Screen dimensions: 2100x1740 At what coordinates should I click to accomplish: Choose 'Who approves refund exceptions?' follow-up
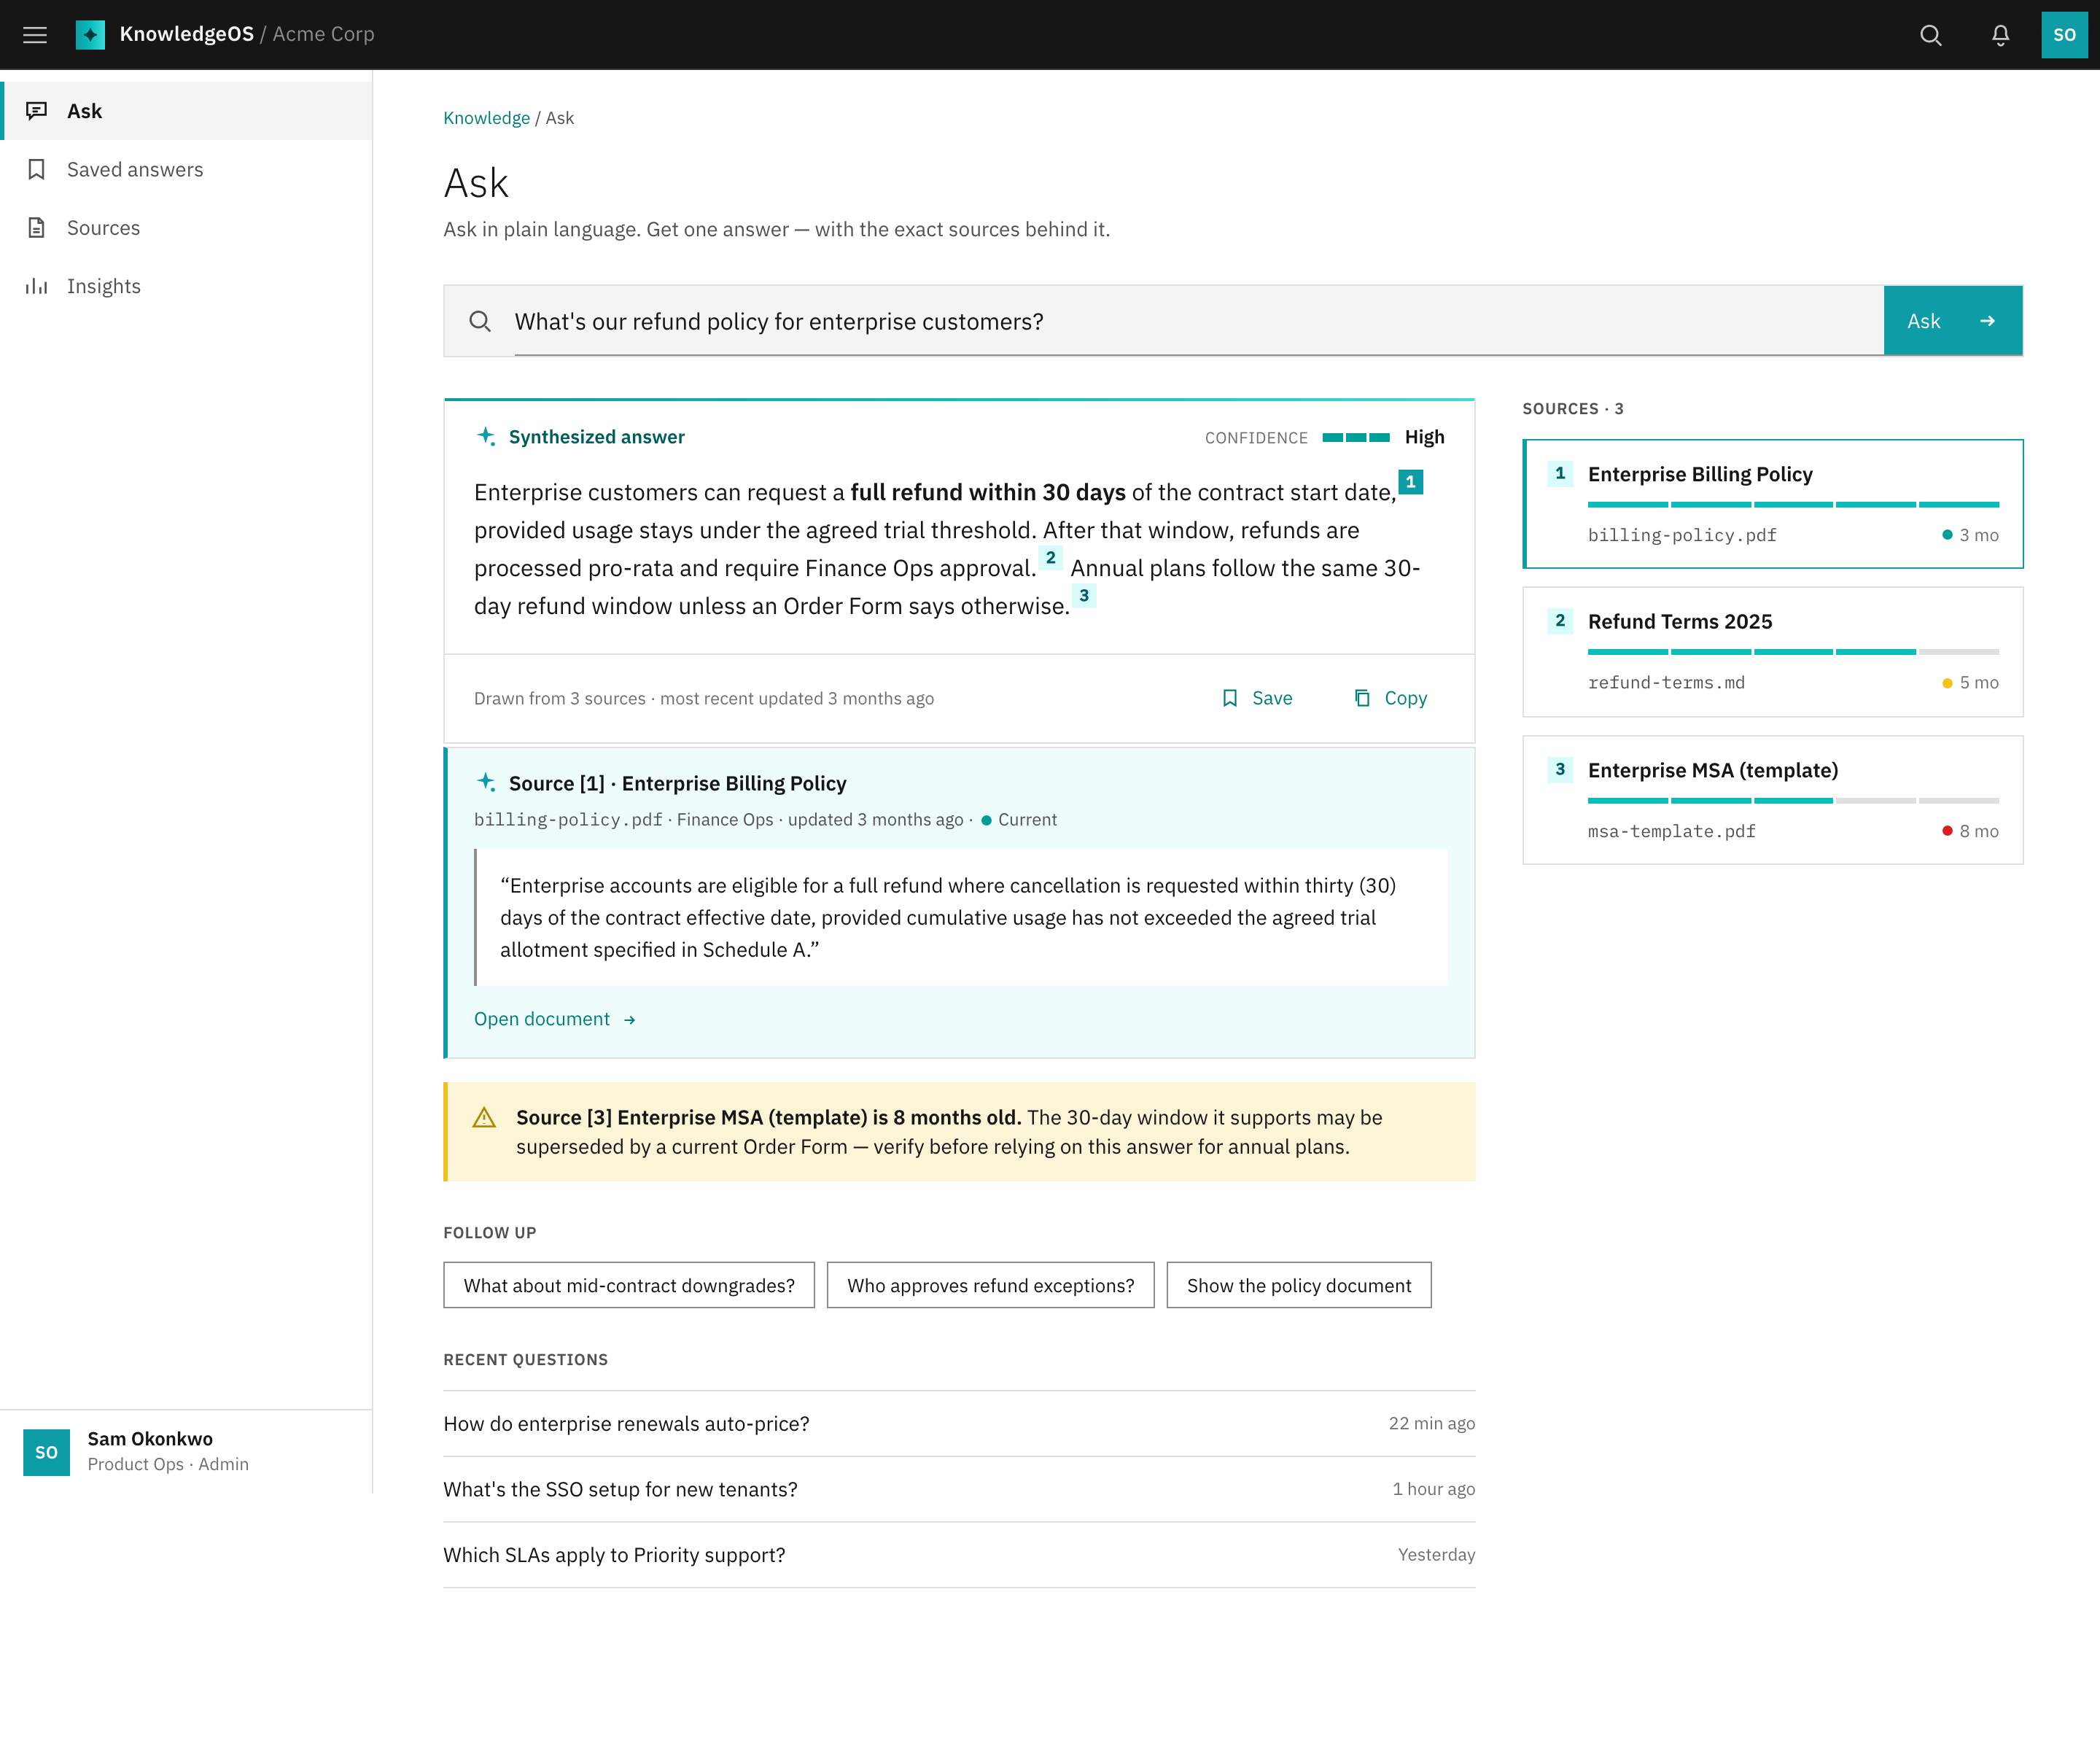(x=990, y=1285)
